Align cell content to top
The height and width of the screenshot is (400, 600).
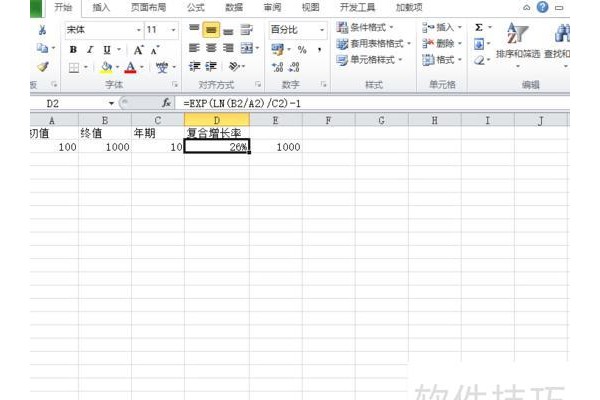click(194, 29)
